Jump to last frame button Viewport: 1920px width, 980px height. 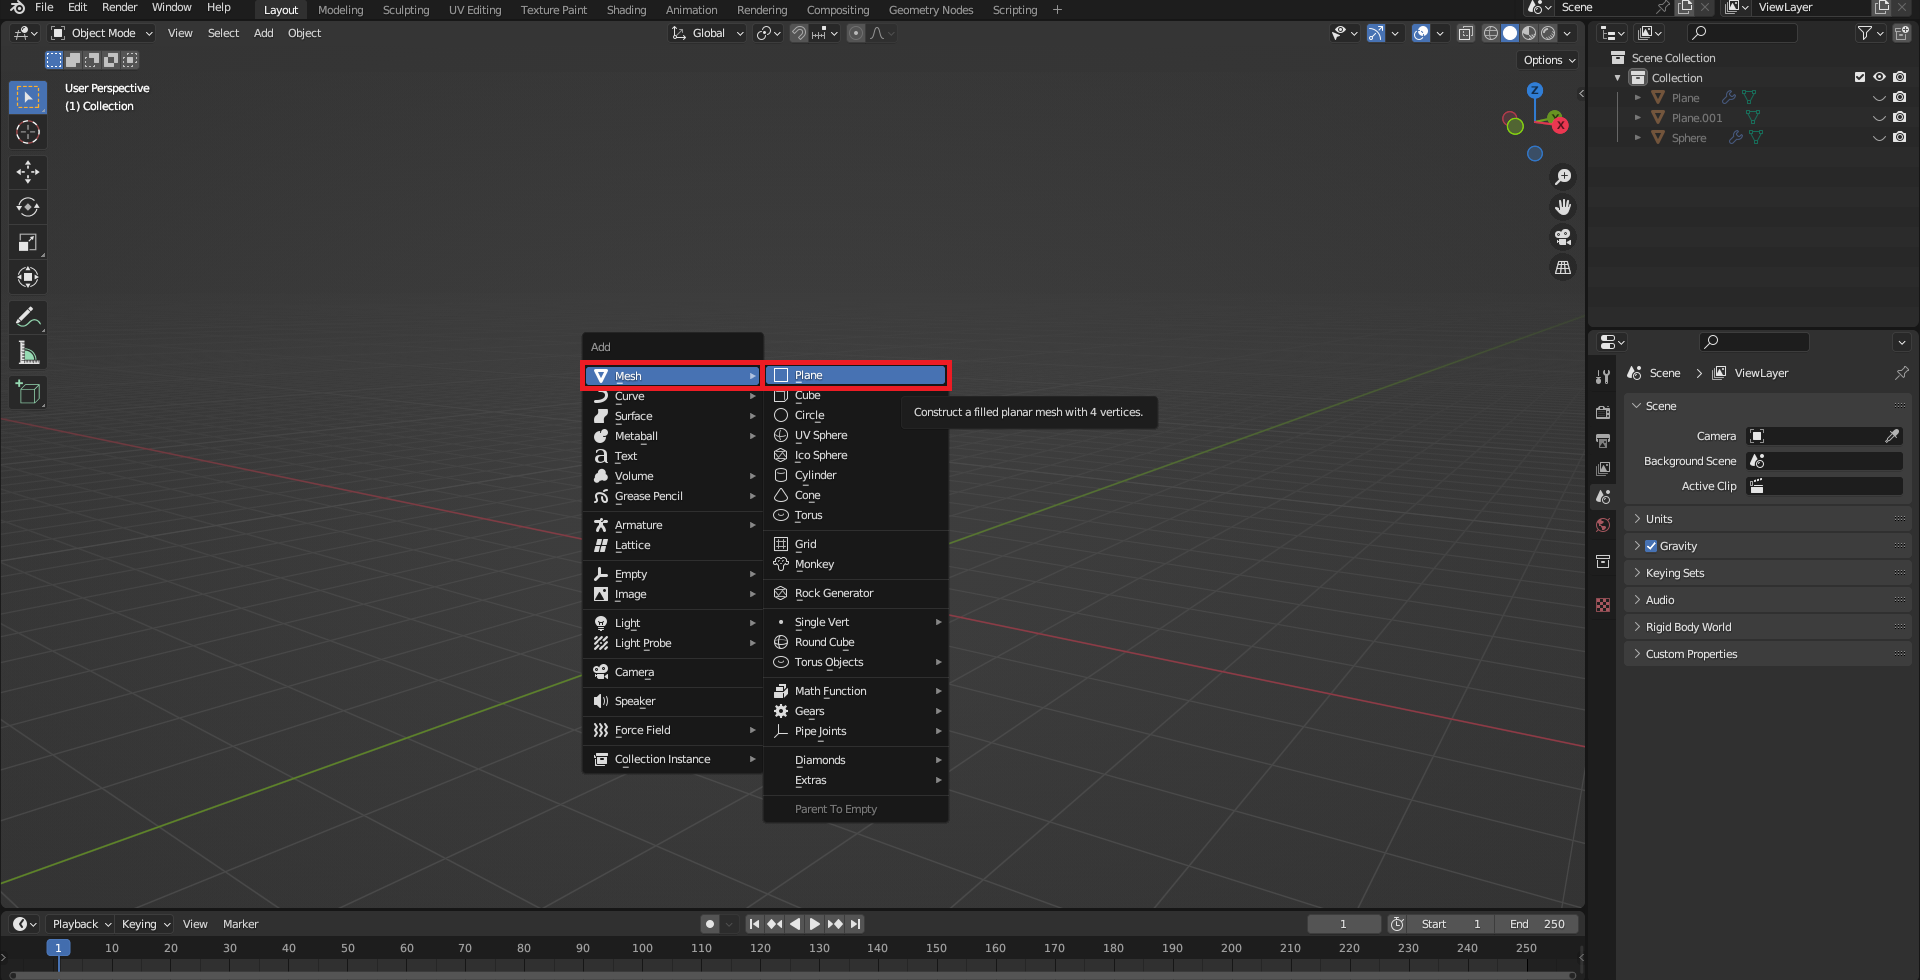pyautogui.click(x=855, y=924)
